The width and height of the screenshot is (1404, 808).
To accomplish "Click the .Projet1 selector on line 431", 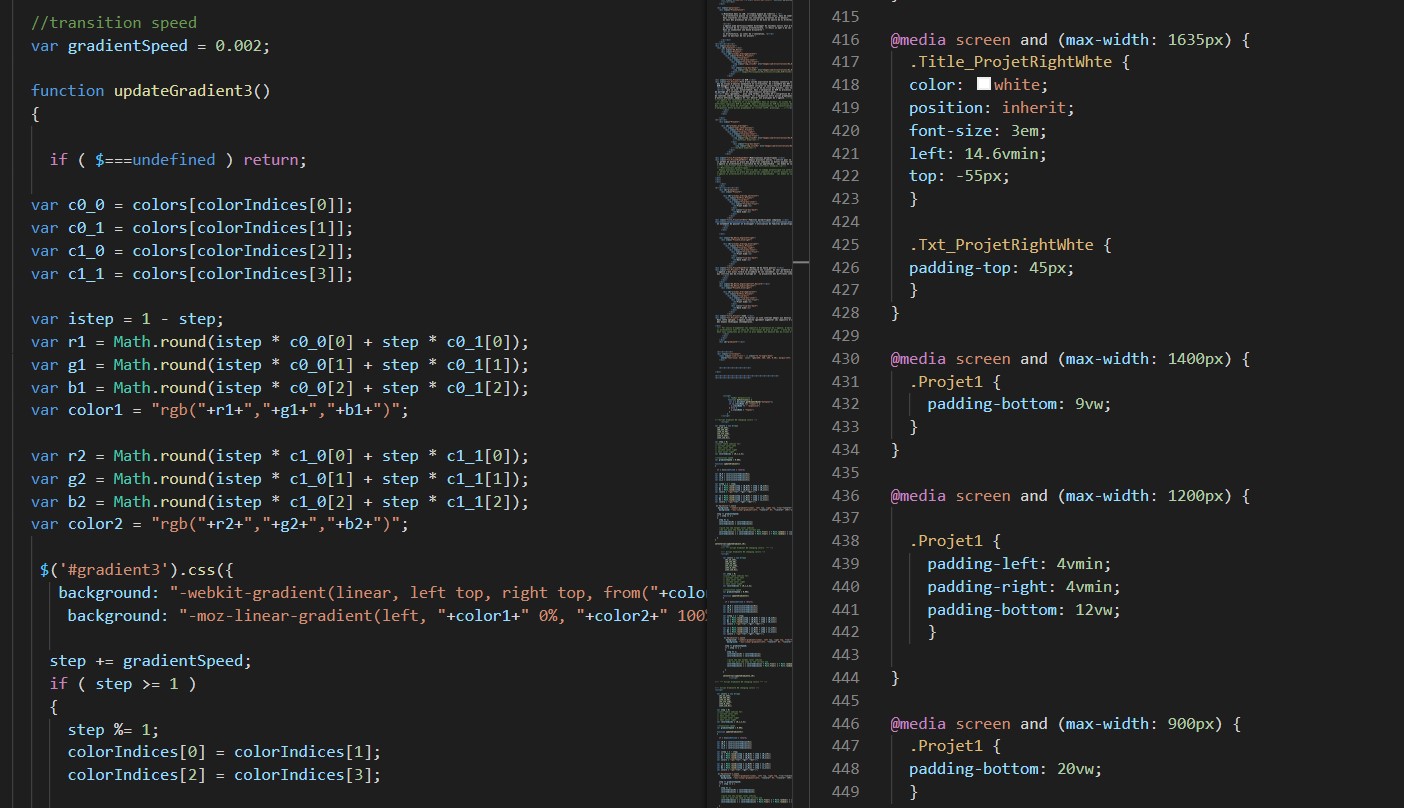I will pos(946,382).
